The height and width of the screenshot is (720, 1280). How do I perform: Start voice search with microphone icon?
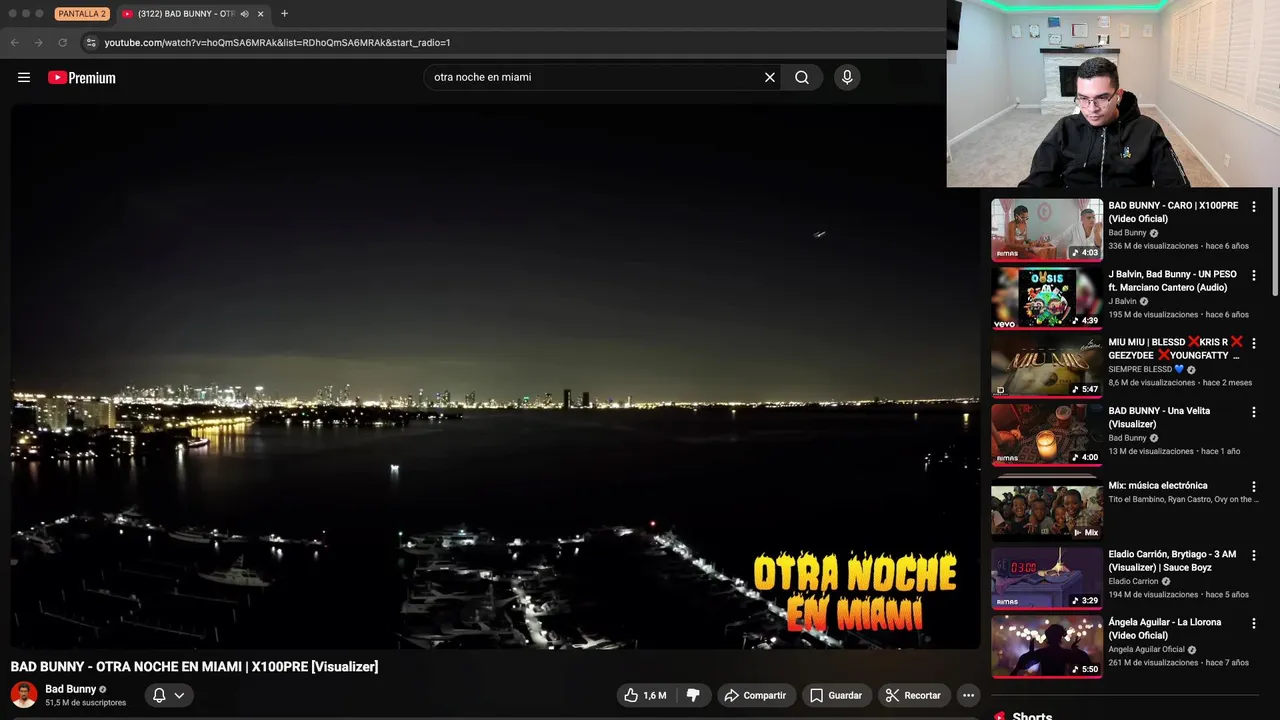click(847, 77)
